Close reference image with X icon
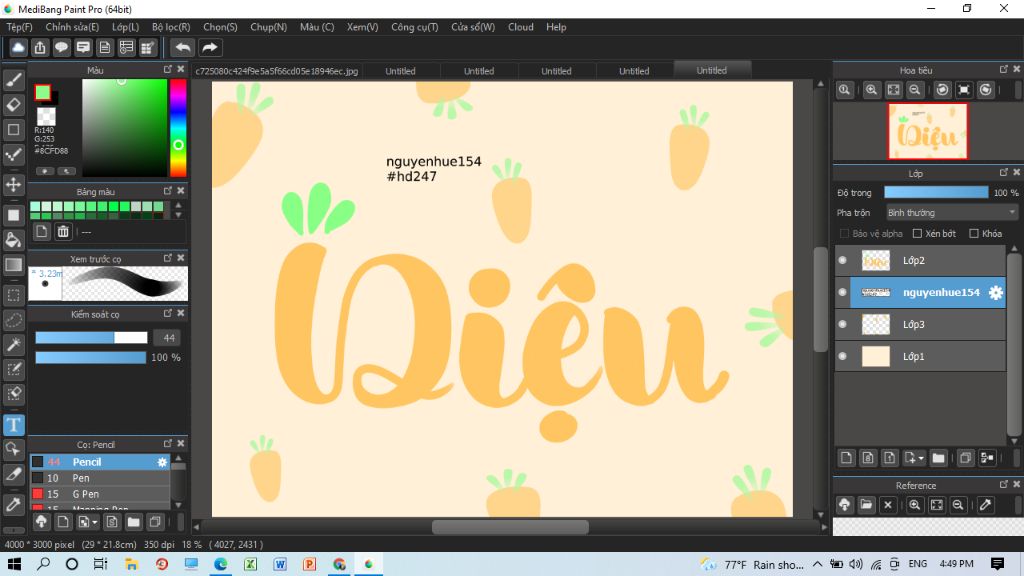The width and height of the screenshot is (1024, 576). tap(888, 505)
